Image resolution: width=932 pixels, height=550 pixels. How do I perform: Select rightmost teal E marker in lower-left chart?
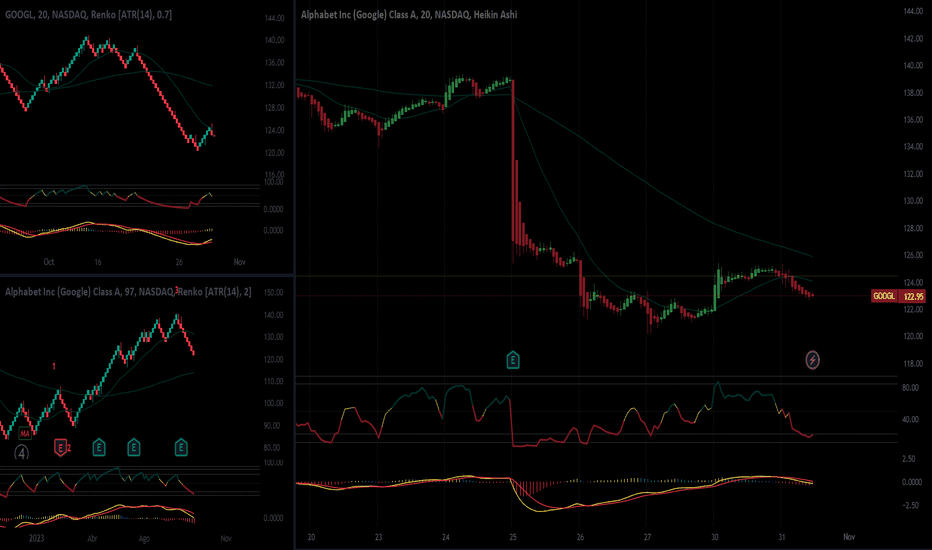(x=182, y=446)
